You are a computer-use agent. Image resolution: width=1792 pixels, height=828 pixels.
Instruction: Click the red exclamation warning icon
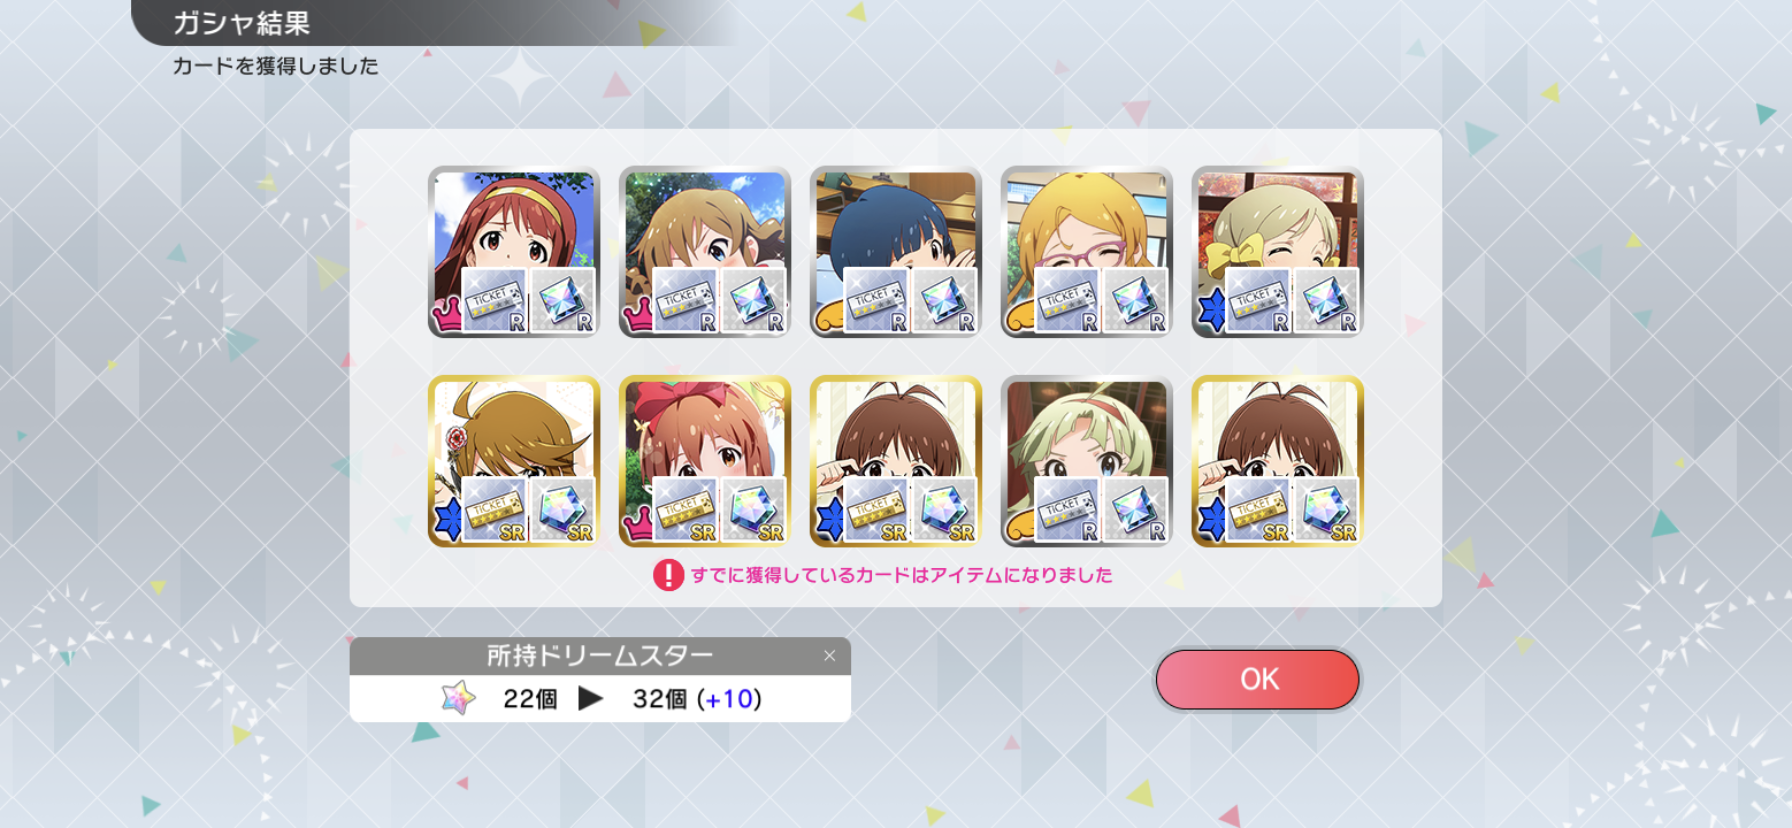pos(668,575)
